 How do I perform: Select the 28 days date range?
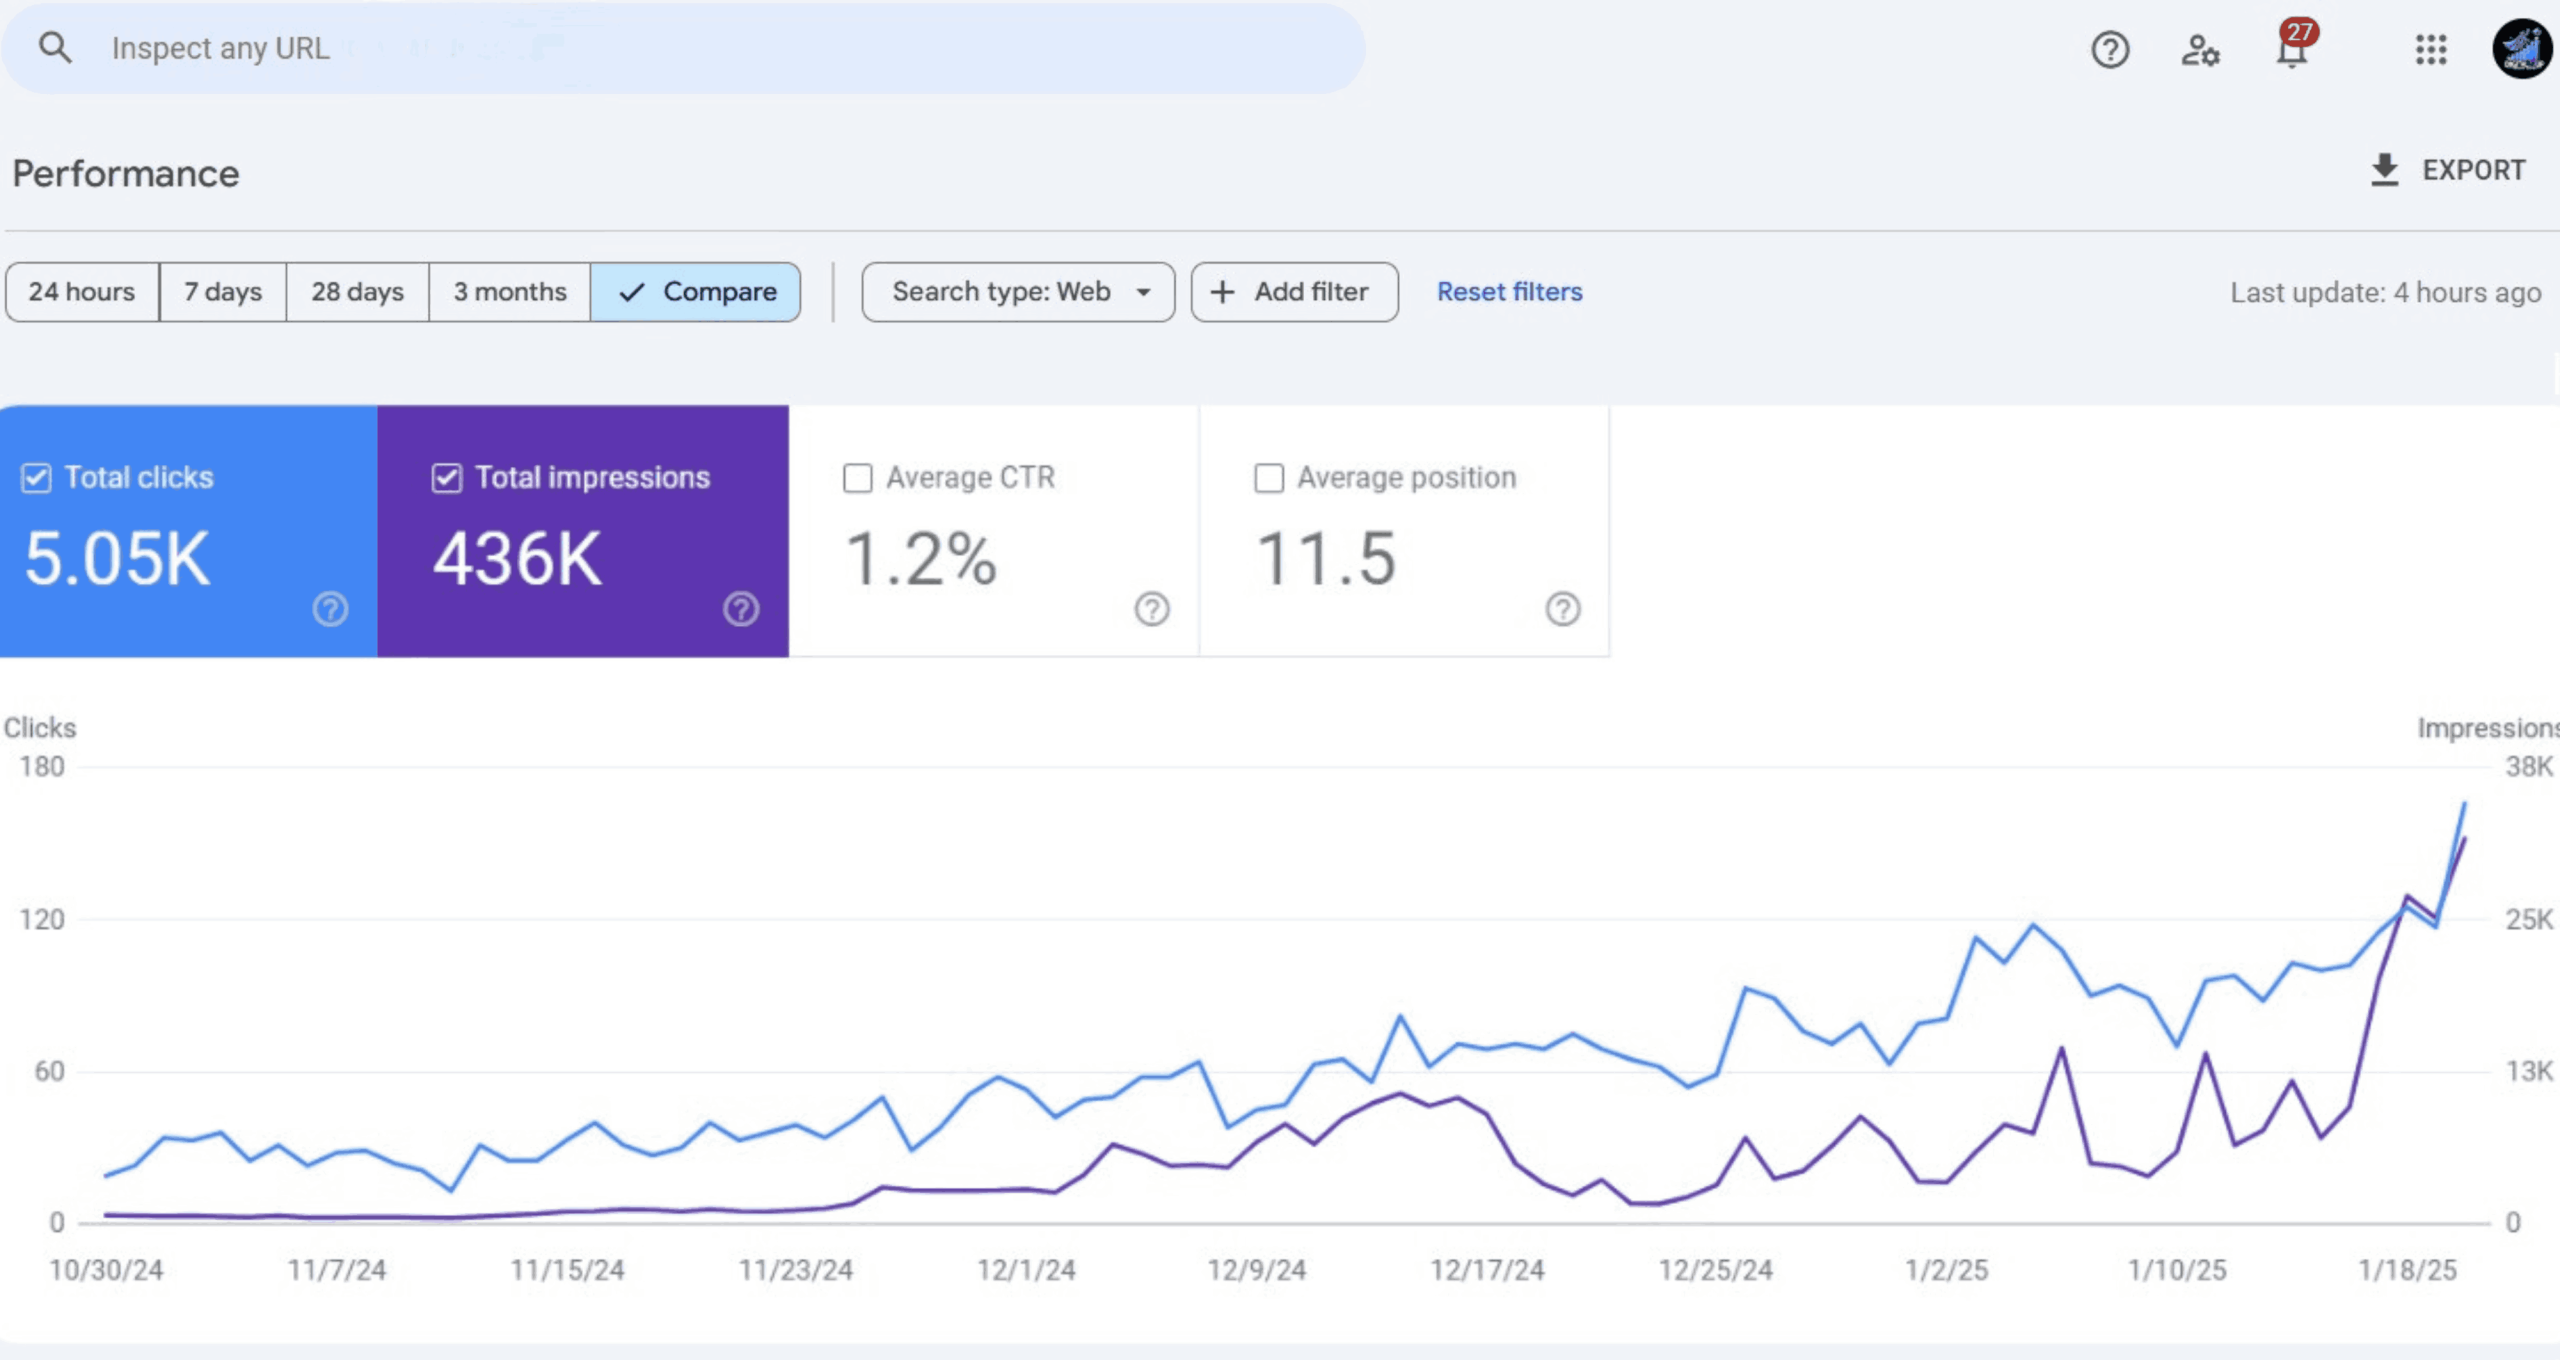click(x=357, y=292)
